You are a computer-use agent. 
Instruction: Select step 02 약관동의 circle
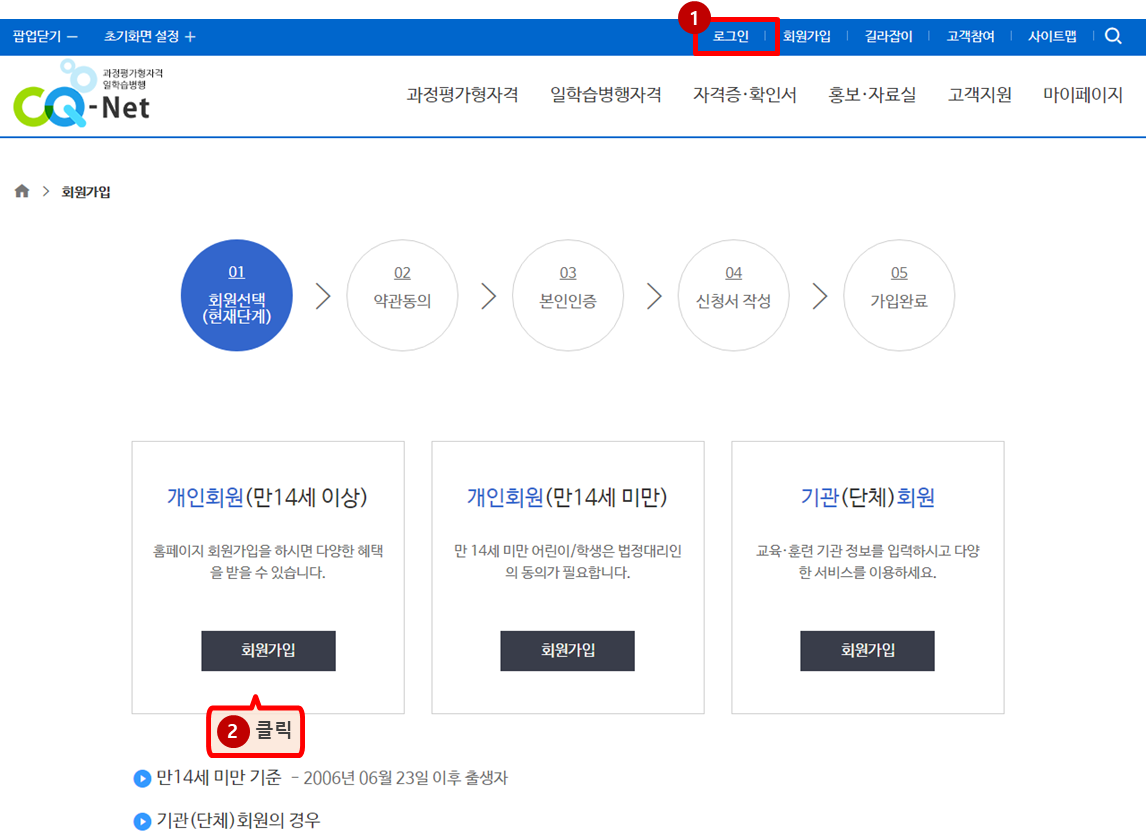click(x=402, y=295)
